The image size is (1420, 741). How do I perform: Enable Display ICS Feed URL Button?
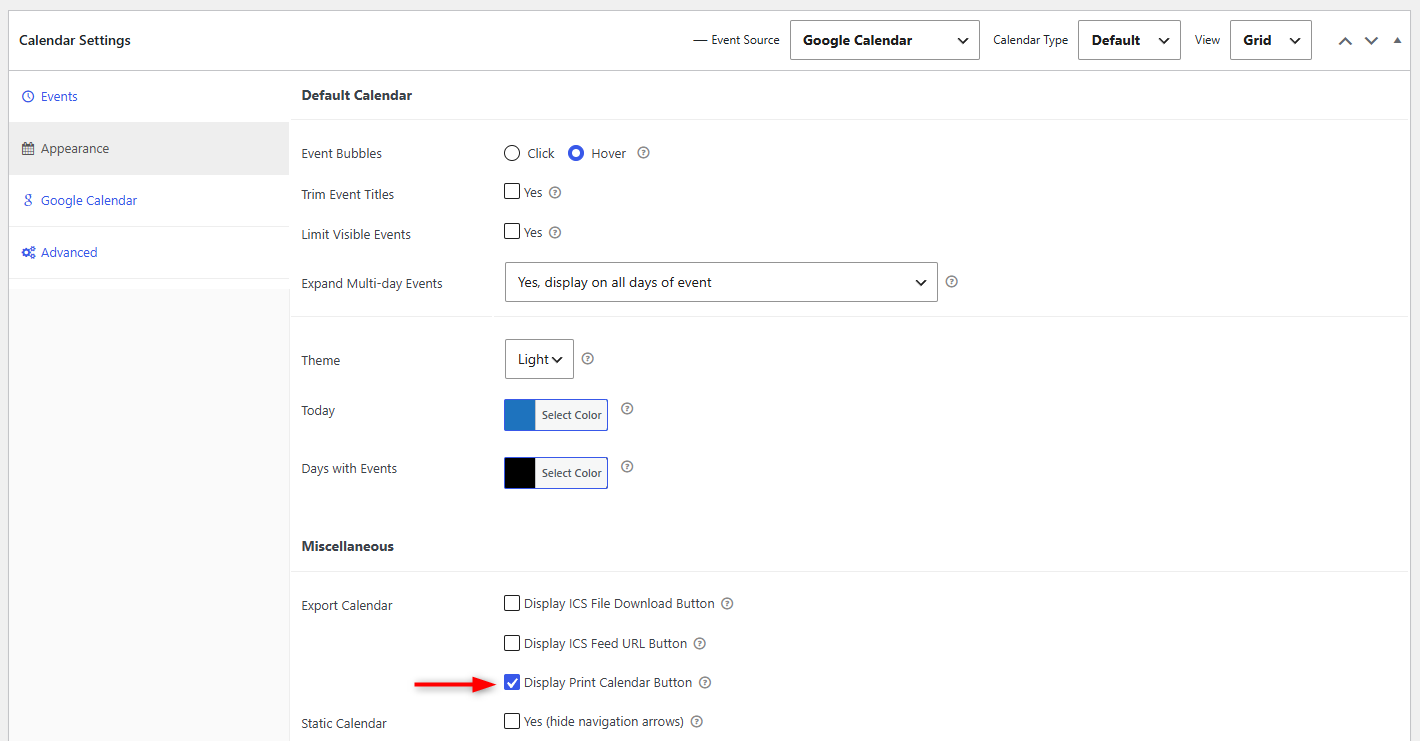pyautogui.click(x=512, y=643)
